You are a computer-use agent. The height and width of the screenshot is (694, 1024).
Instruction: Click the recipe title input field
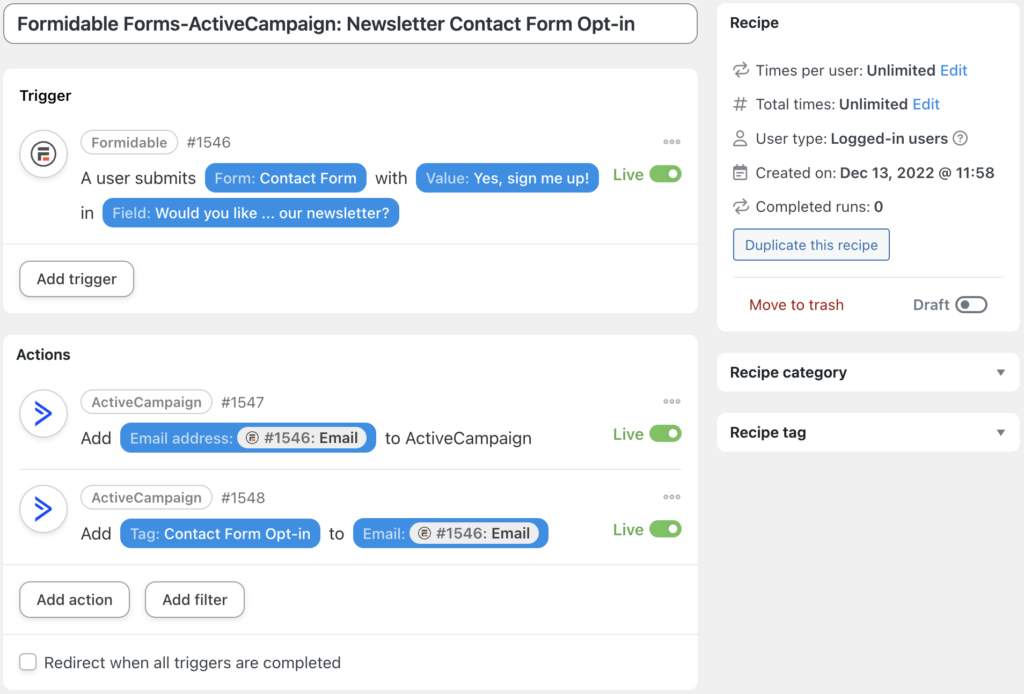coord(350,23)
